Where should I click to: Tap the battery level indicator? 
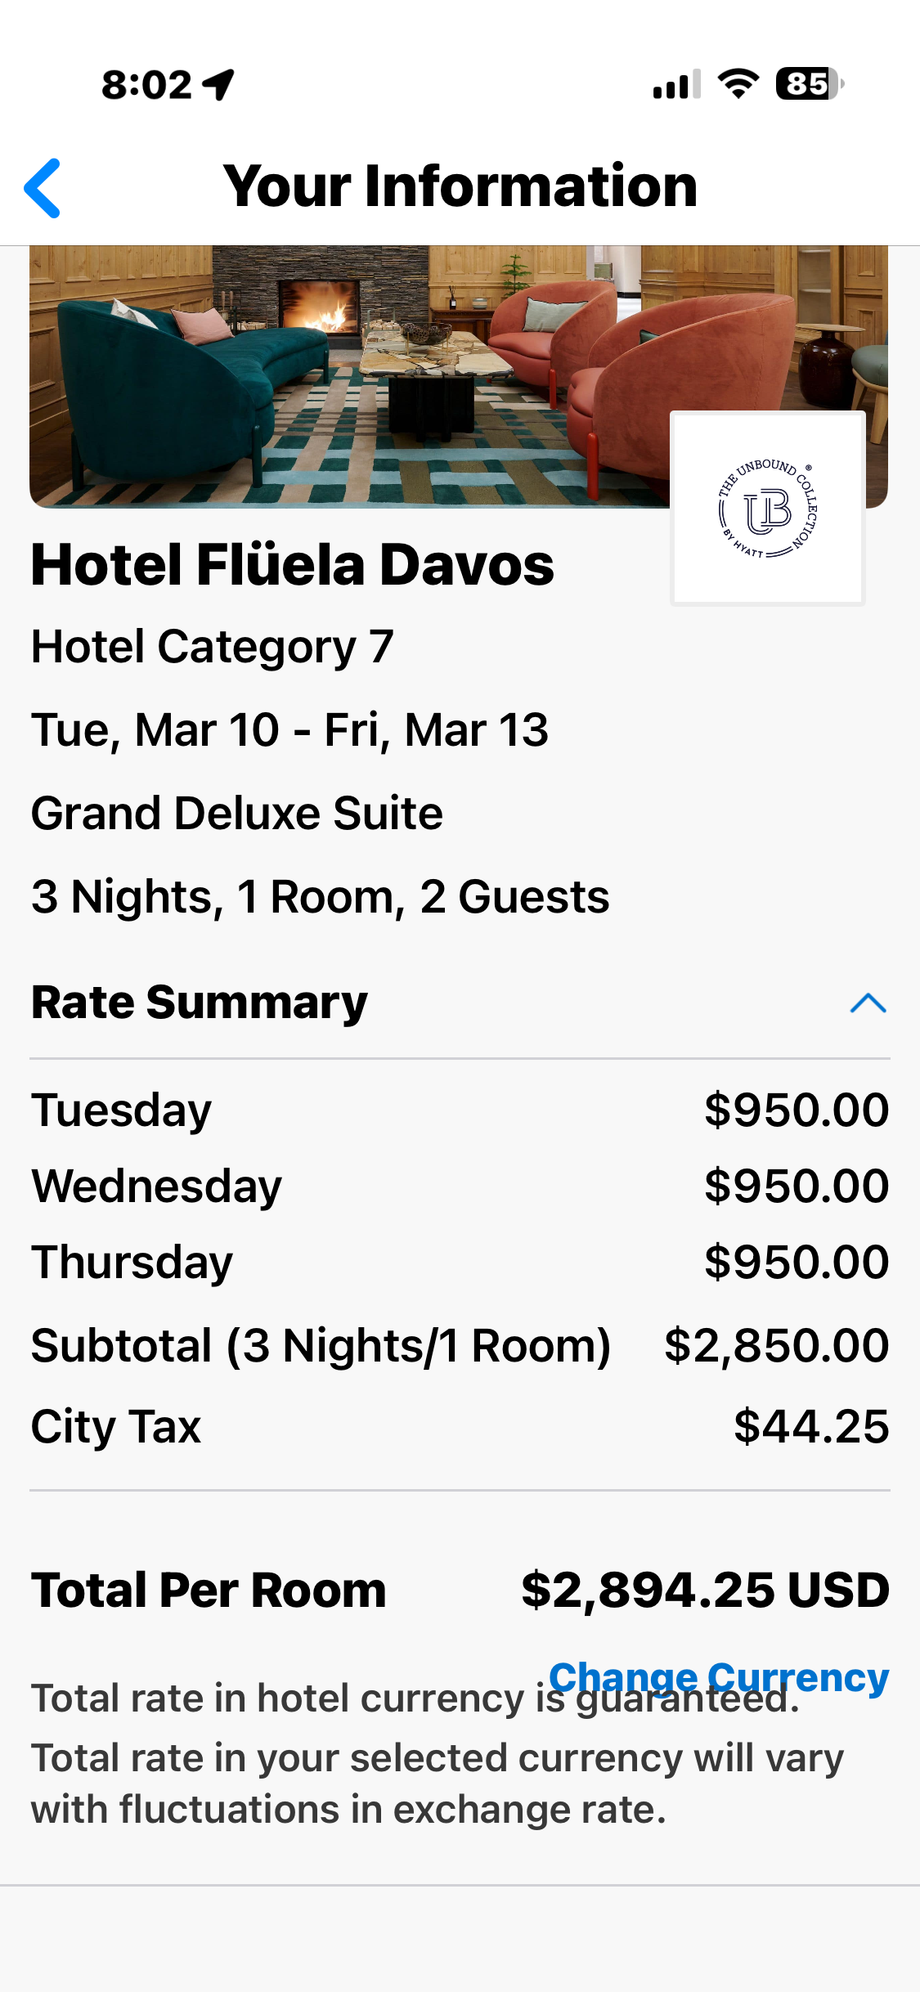click(809, 84)
